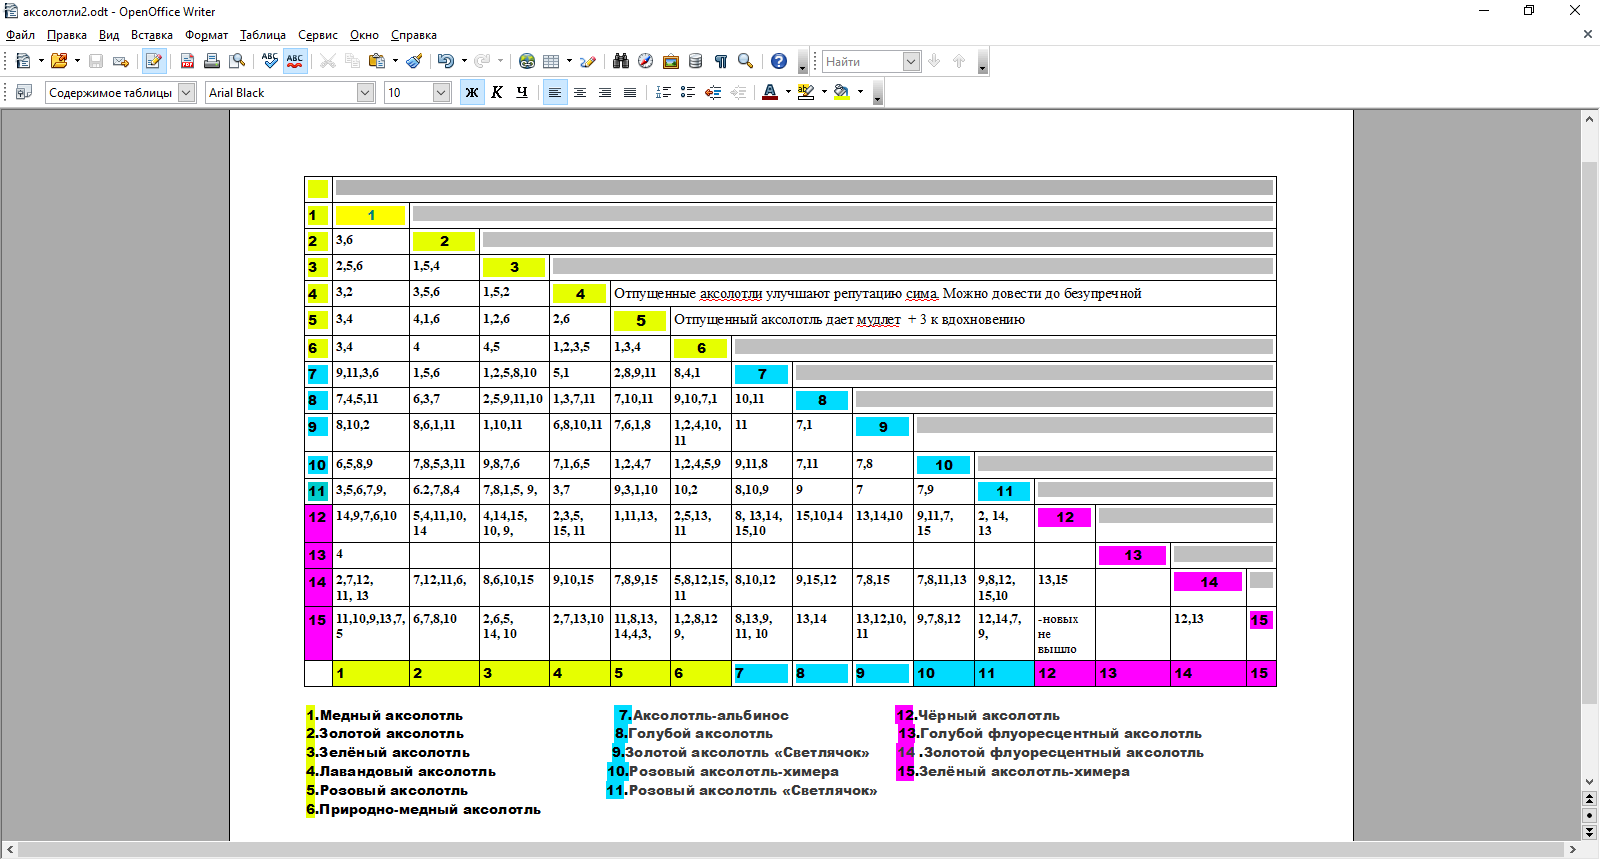The height and width of the screenshot is (860, 1600).
Task: Open the Формат menu
Action: [206, 35]
